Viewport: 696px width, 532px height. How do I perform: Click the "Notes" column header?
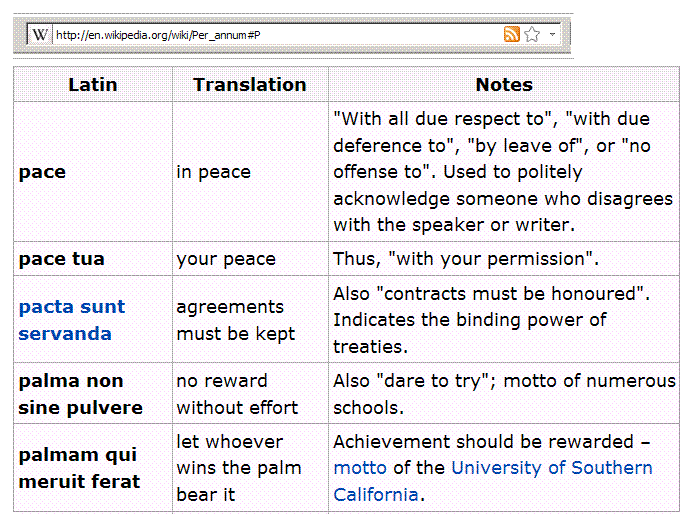pos(503,85)
